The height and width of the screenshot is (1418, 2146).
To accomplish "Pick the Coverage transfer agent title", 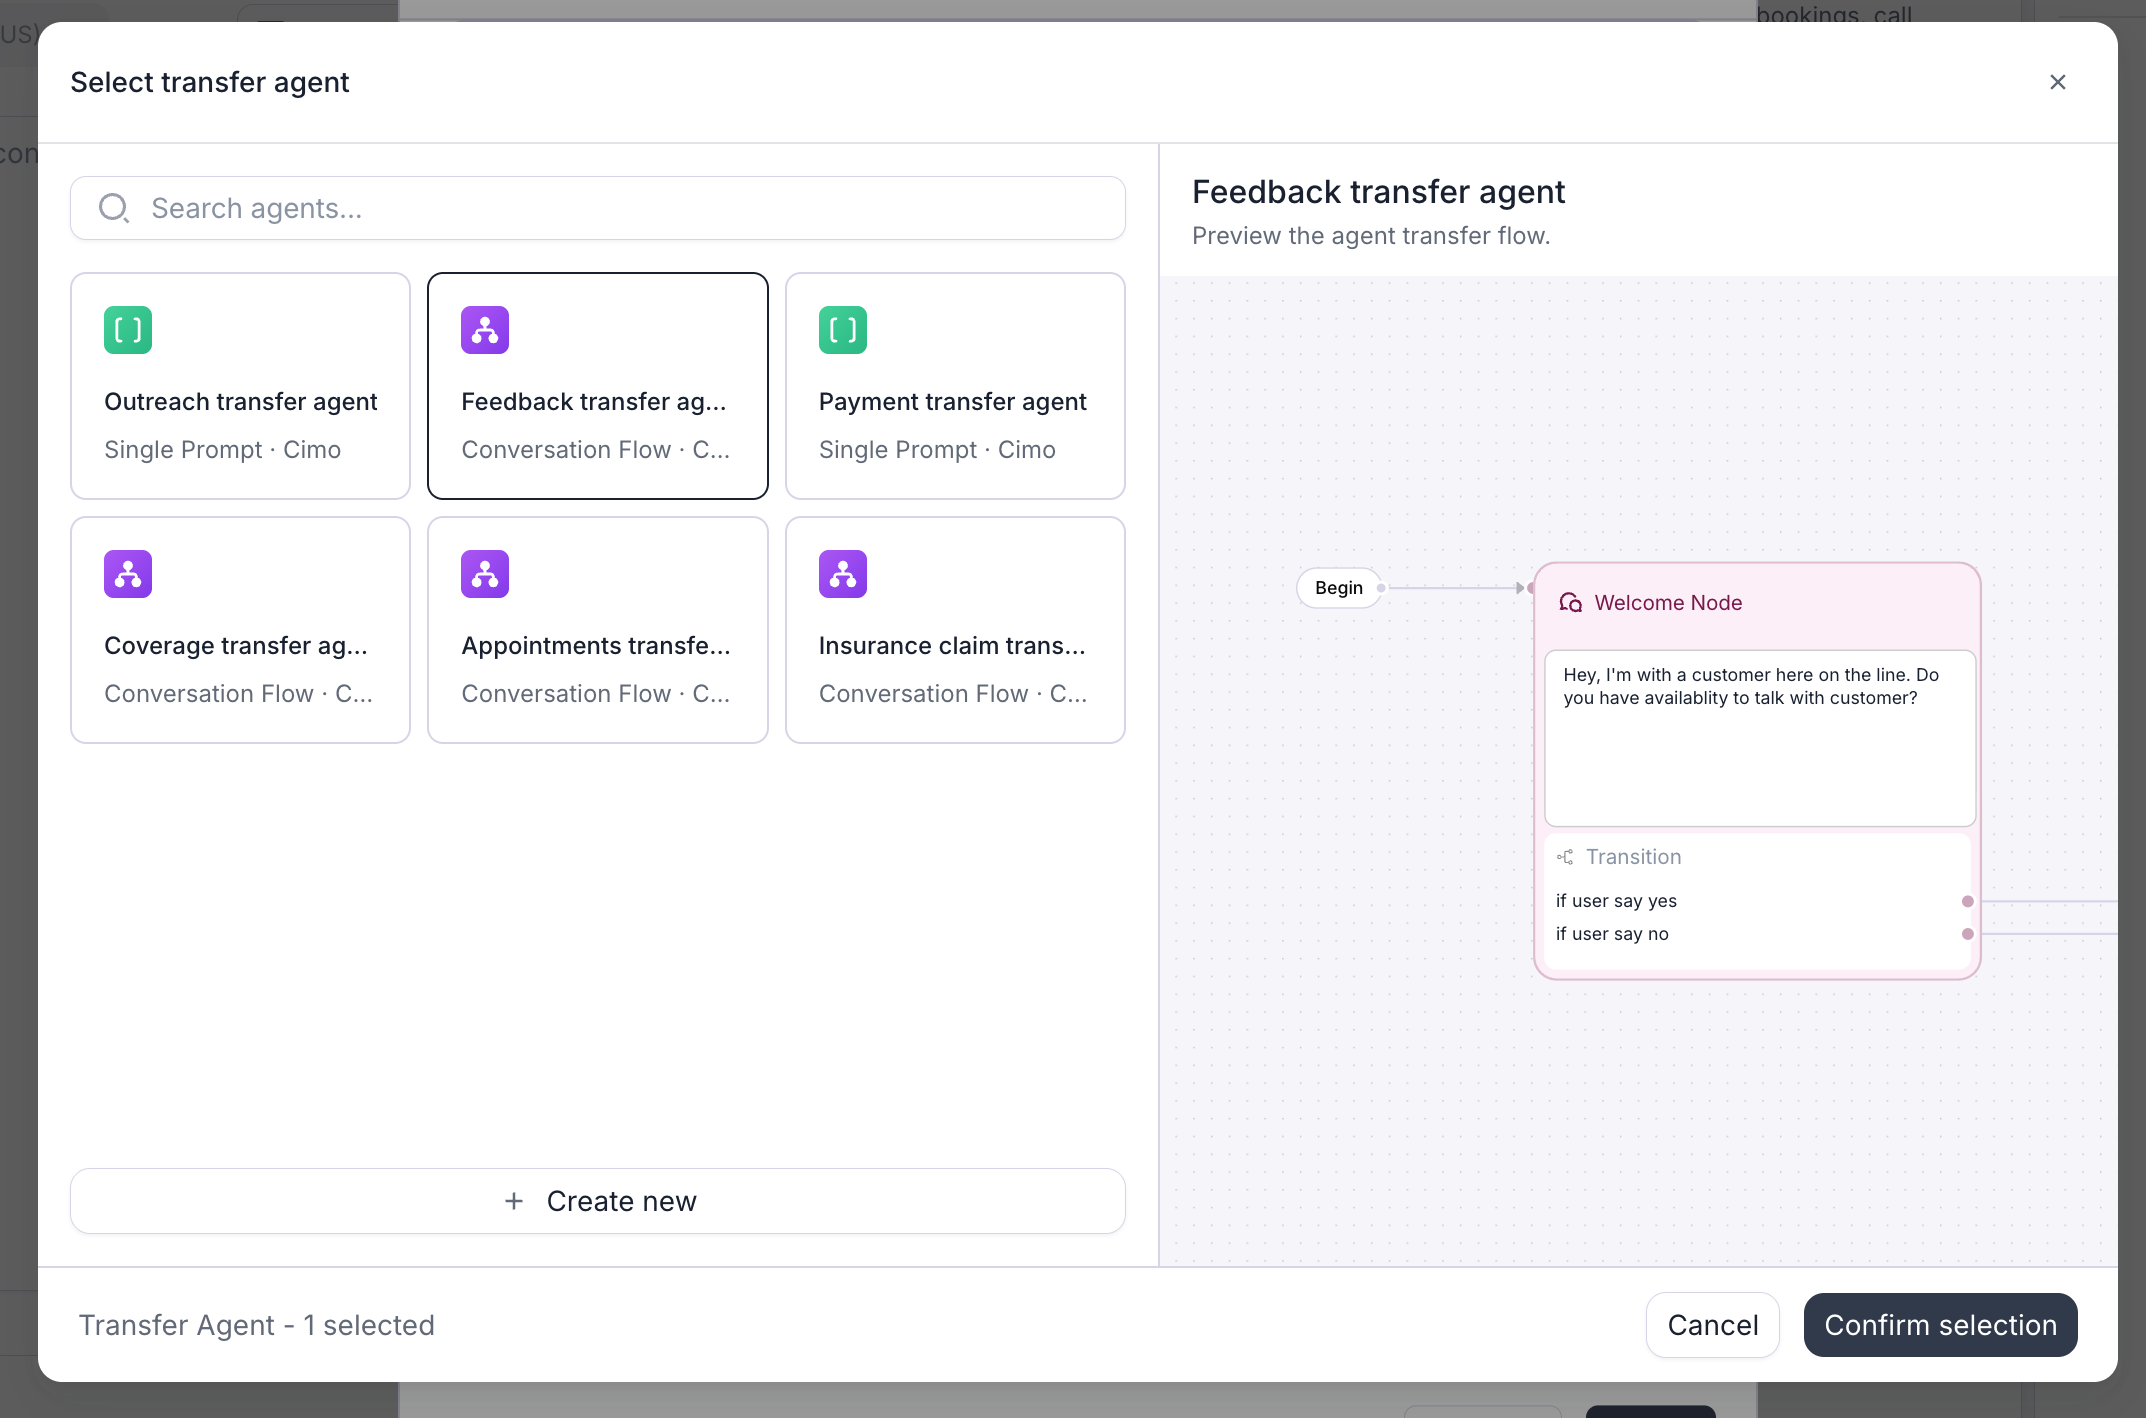I will coord(236,646).
